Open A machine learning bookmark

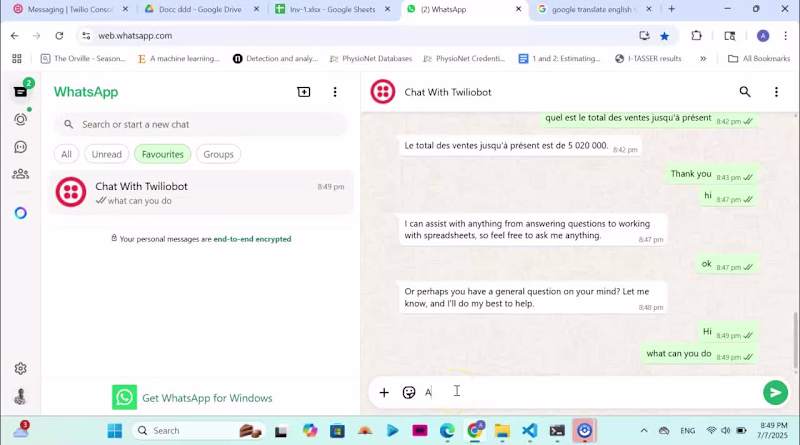click(x=179, y=59)
